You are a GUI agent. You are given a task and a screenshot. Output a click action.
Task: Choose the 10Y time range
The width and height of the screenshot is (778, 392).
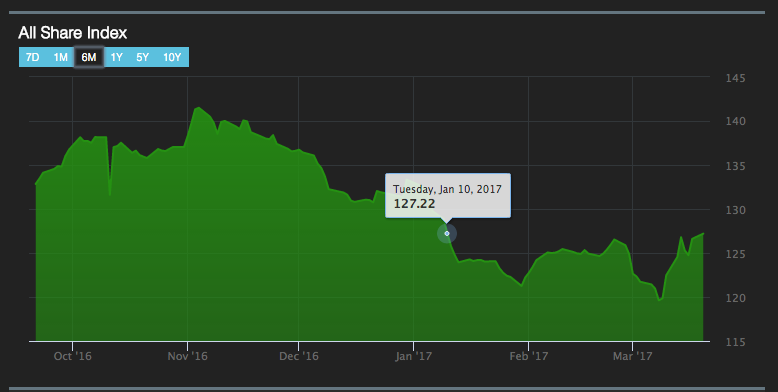click(x=172, y=57)
